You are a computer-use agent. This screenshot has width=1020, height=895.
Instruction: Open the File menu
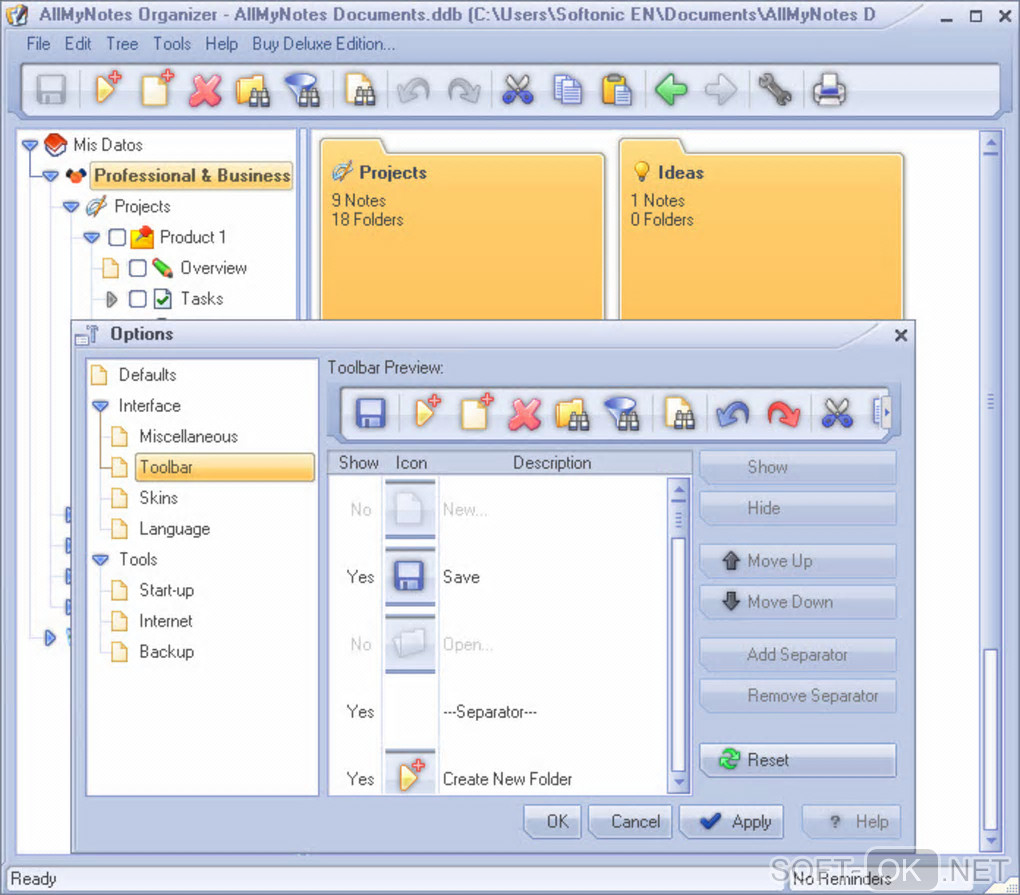coord(38,44)
